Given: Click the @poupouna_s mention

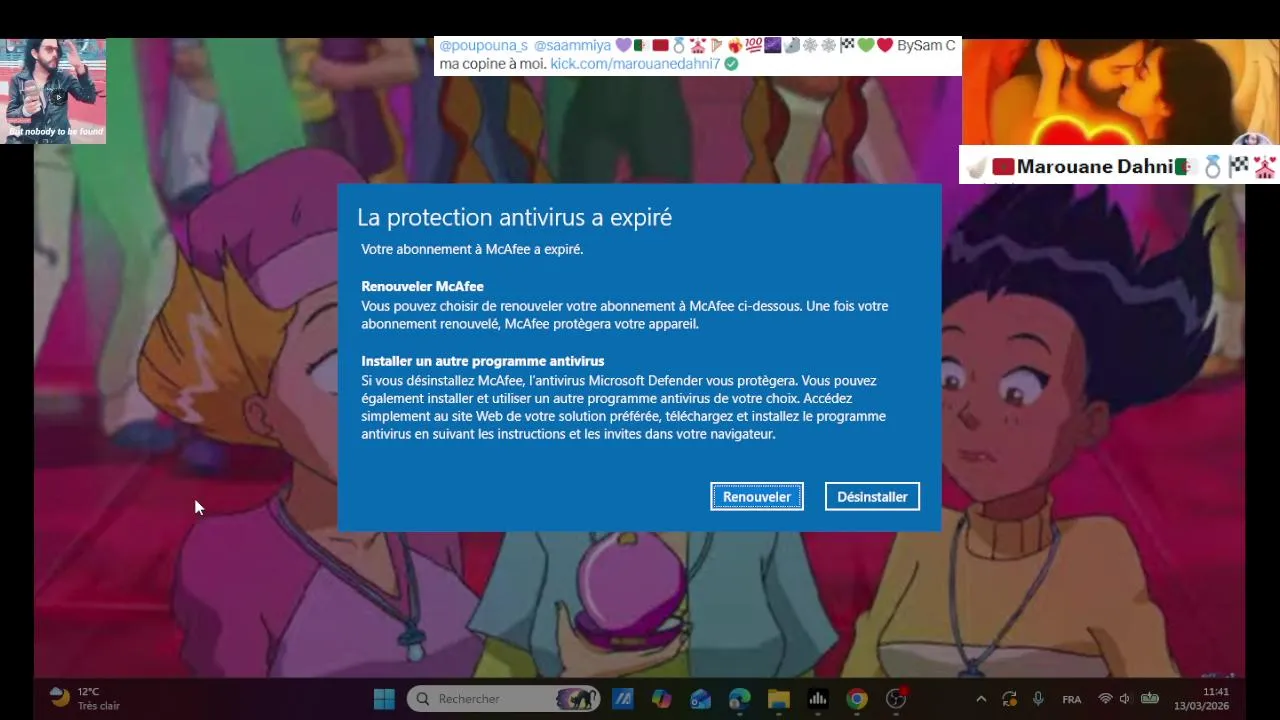Looking at the screenshot, I should [x=483, y=46].
